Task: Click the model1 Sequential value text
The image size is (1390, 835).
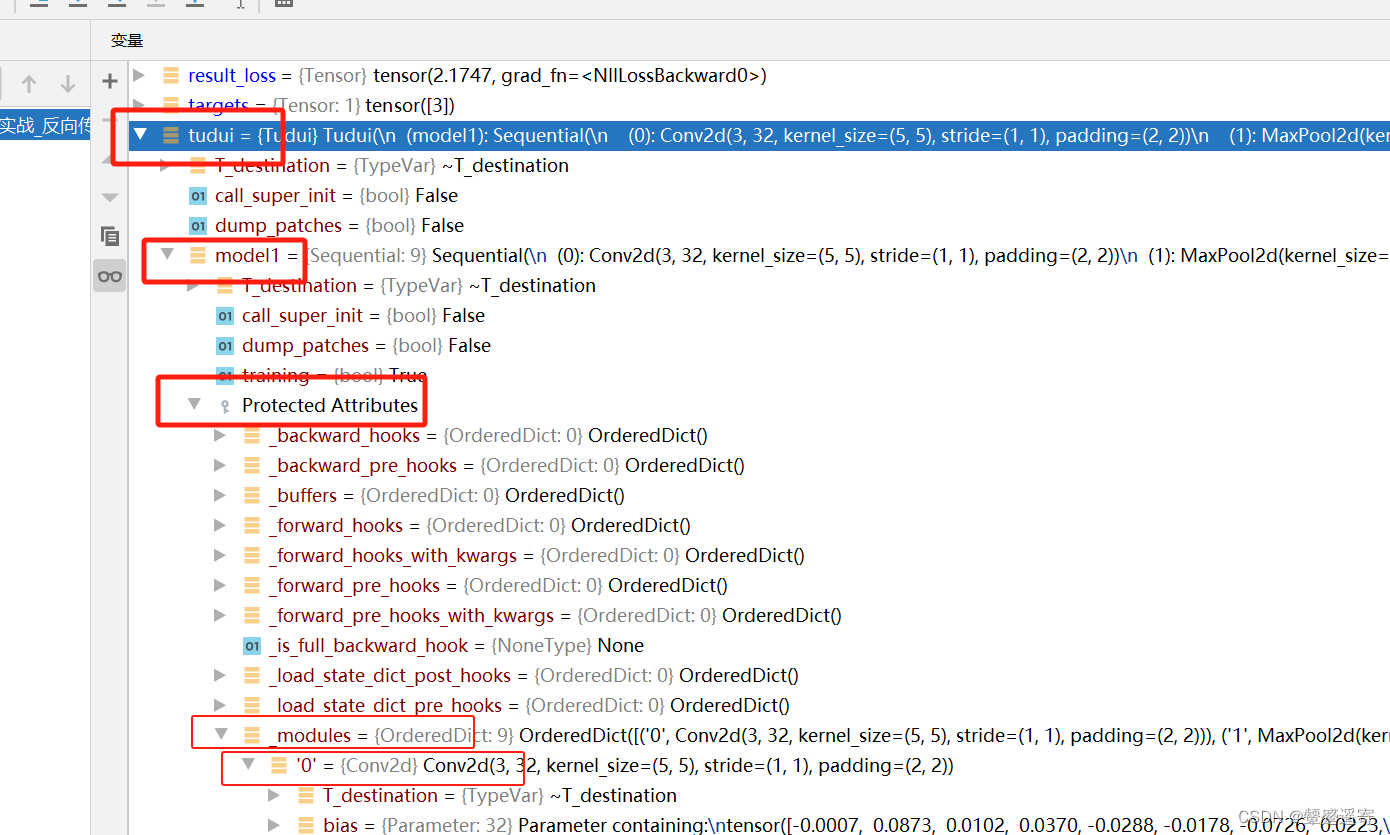Action: point(910,256)
